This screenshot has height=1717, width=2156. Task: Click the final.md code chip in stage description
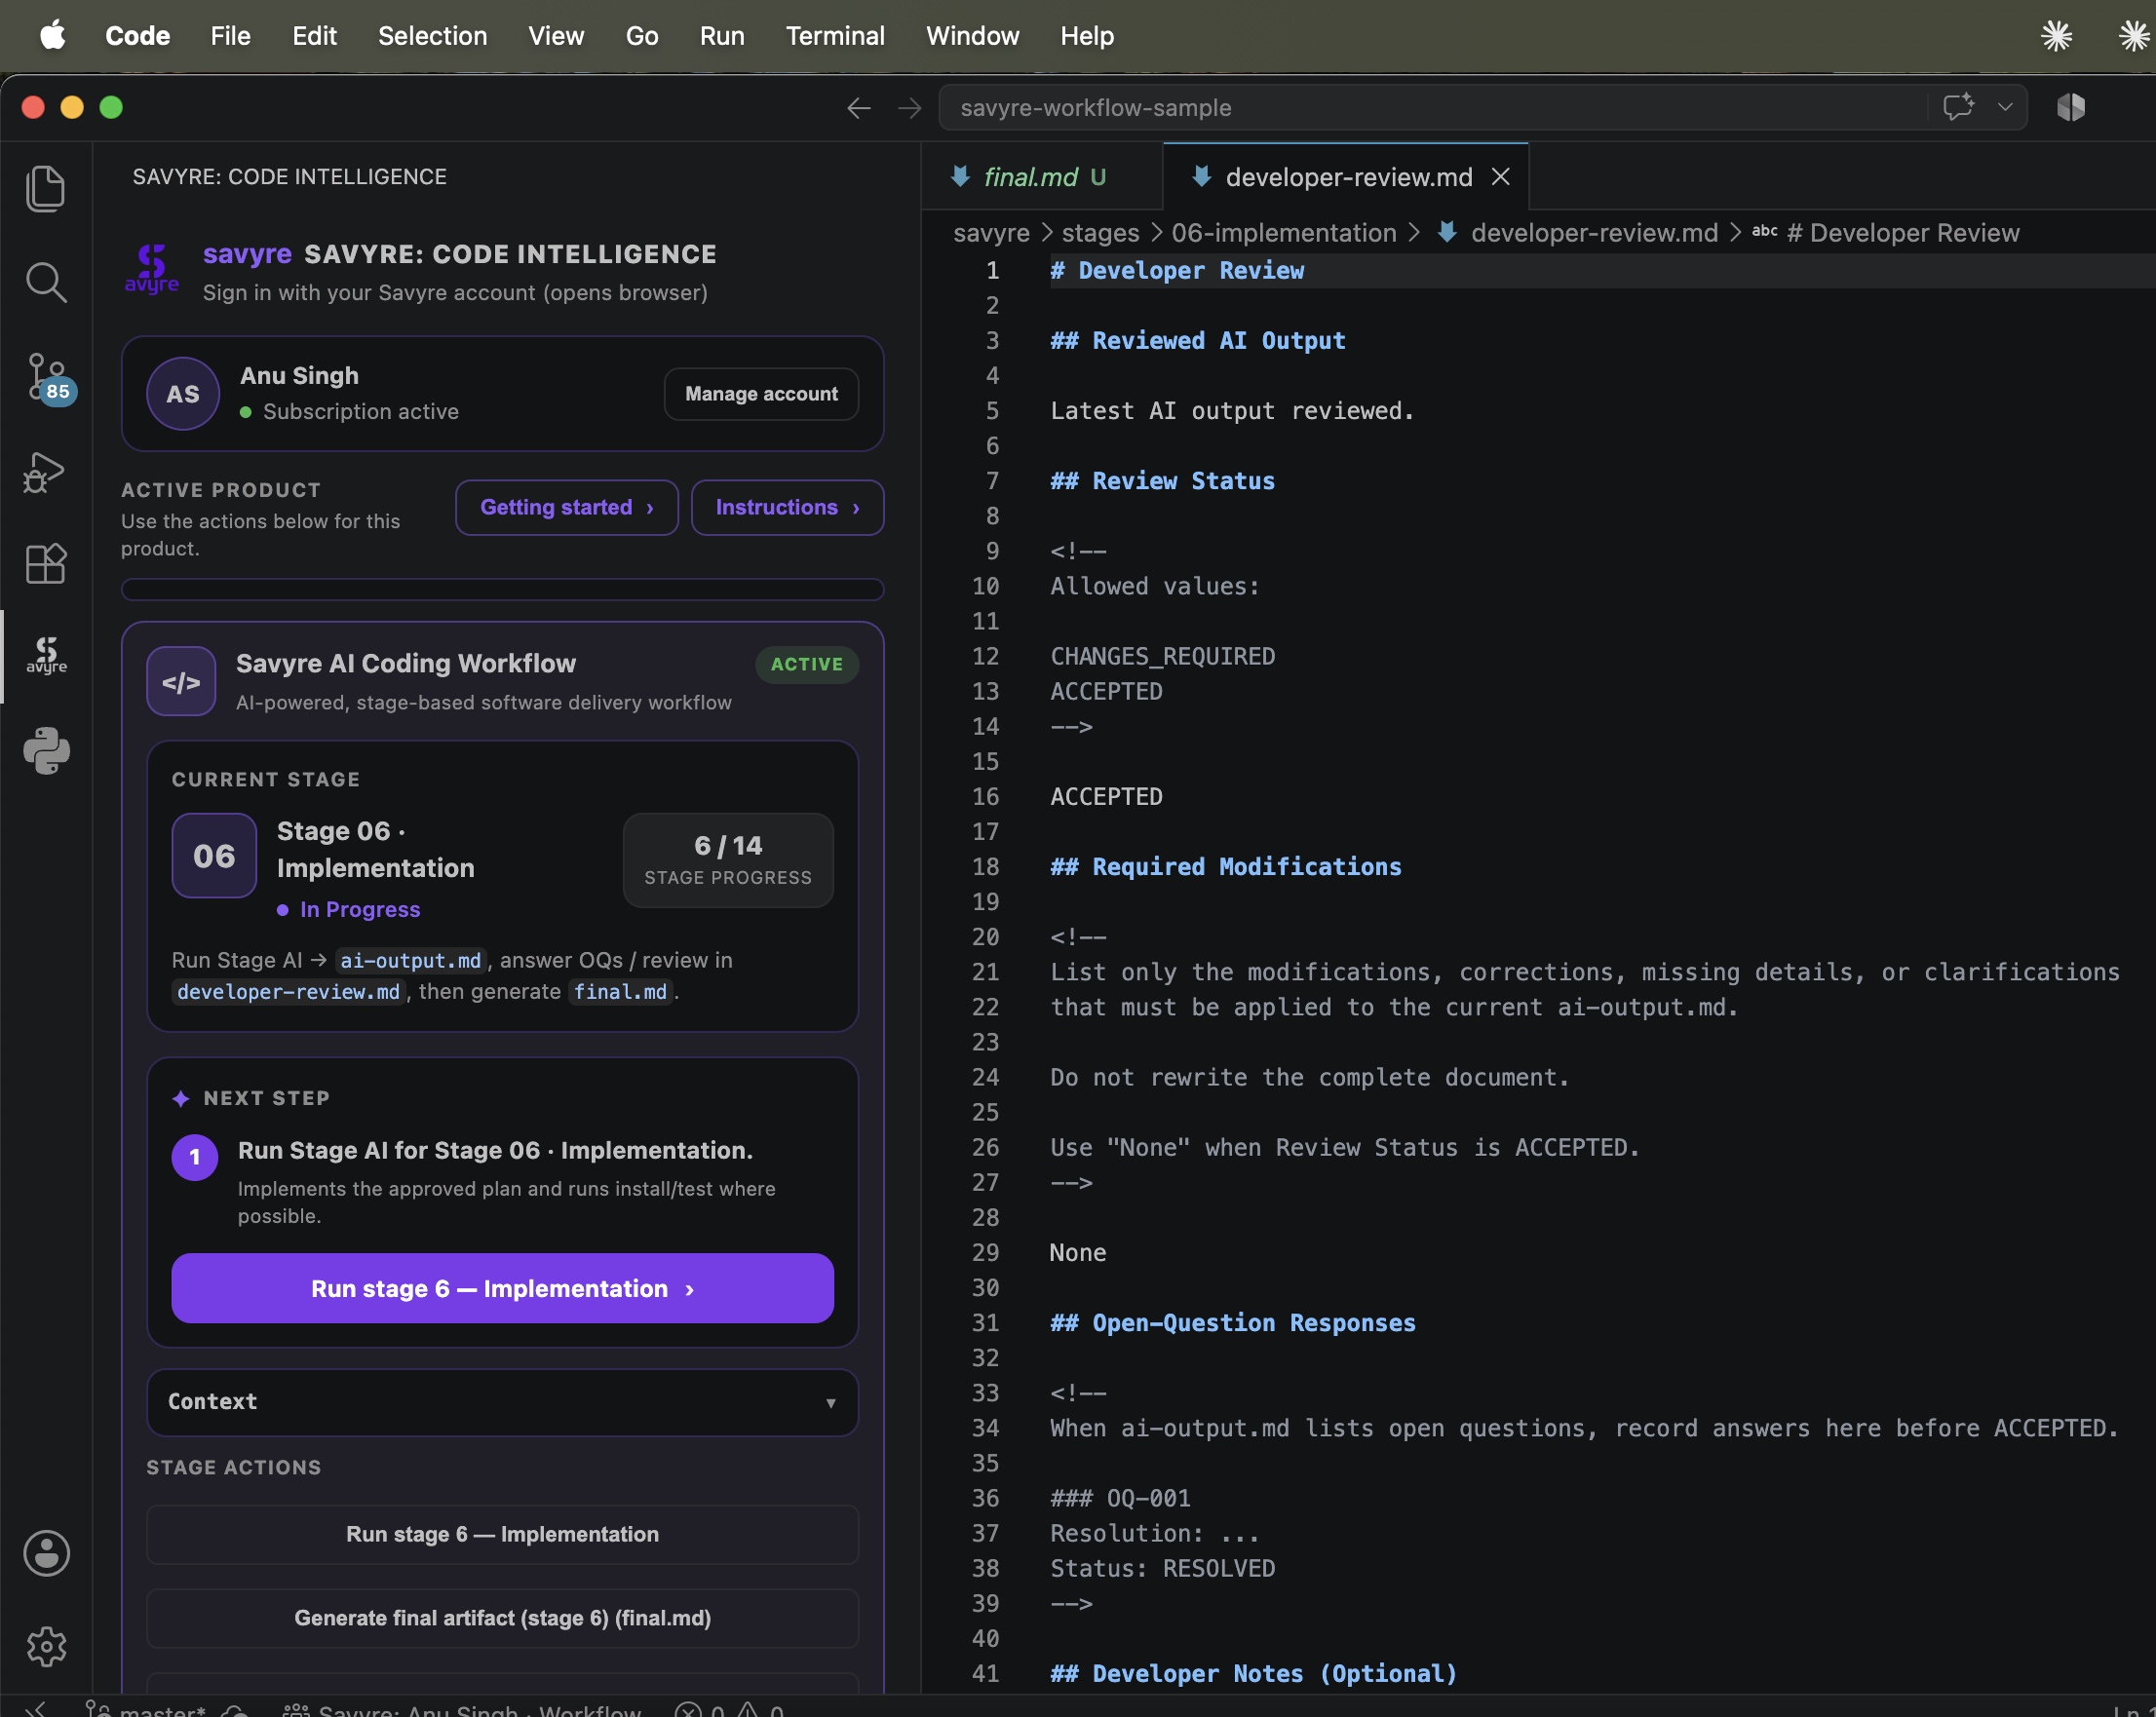(x=620, y=992)
